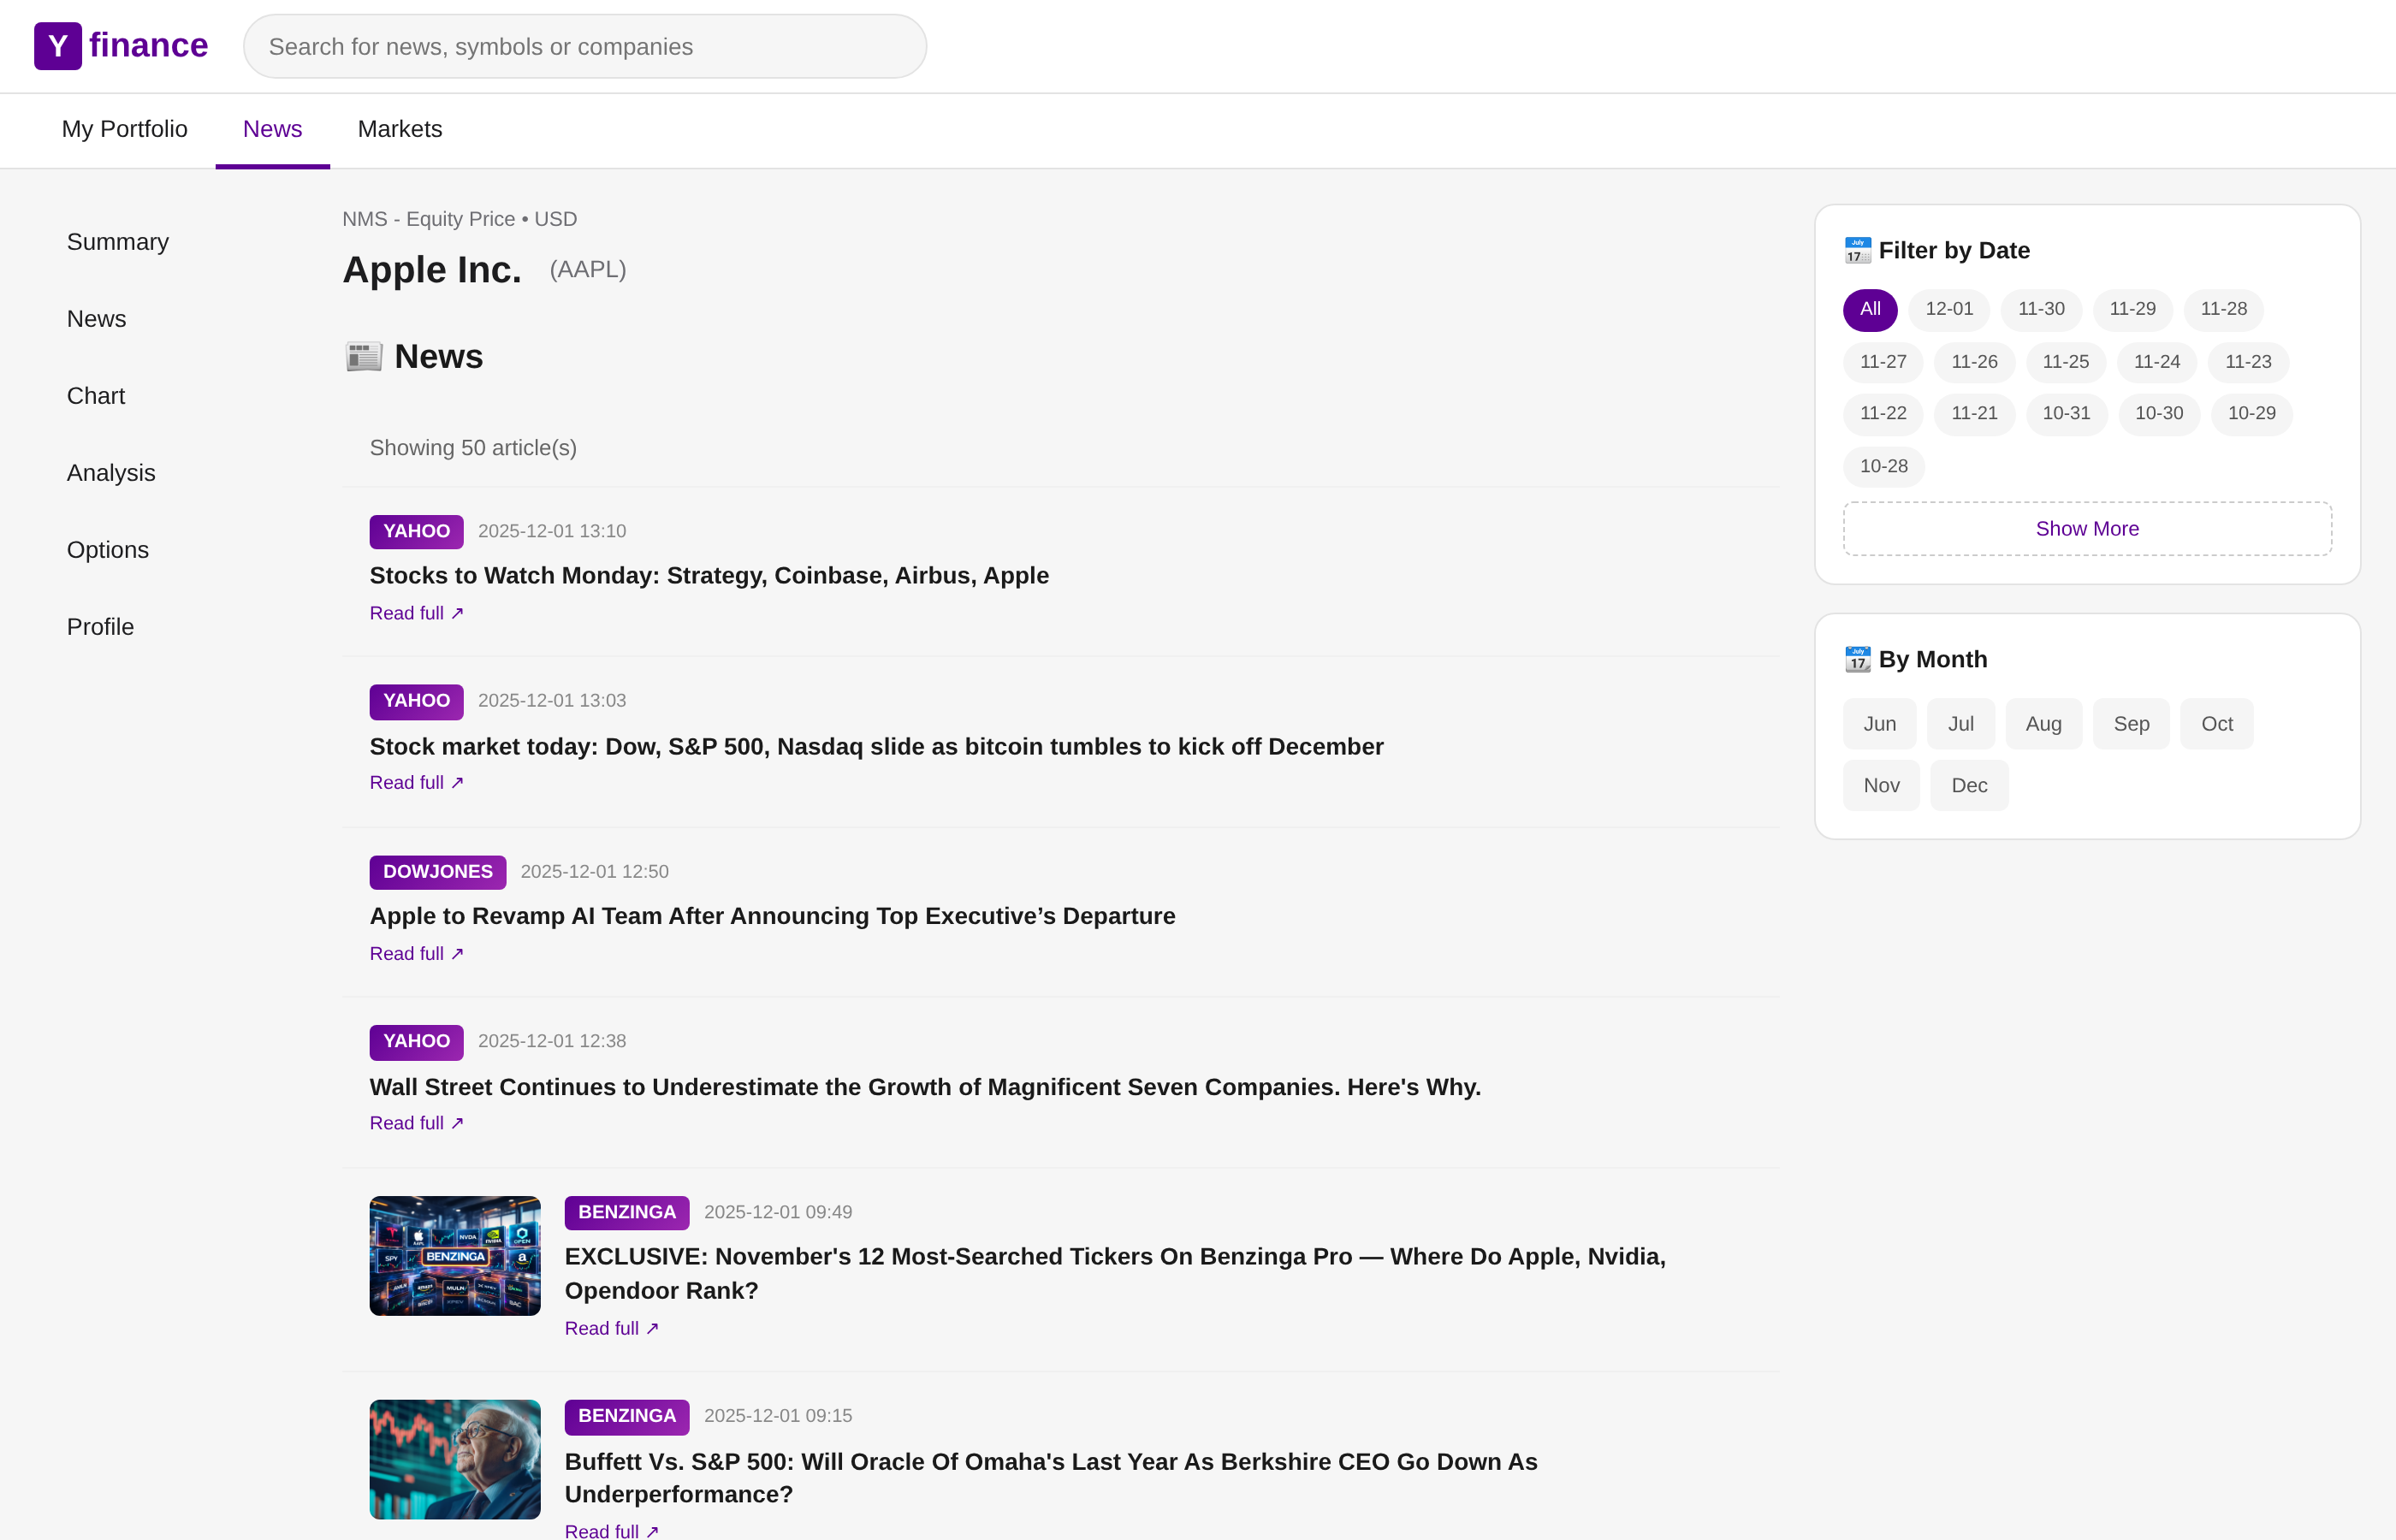Open Read full for Stocks to Watch Monday
Viewport: 2396px width, 1540px height.
[417, 613]
